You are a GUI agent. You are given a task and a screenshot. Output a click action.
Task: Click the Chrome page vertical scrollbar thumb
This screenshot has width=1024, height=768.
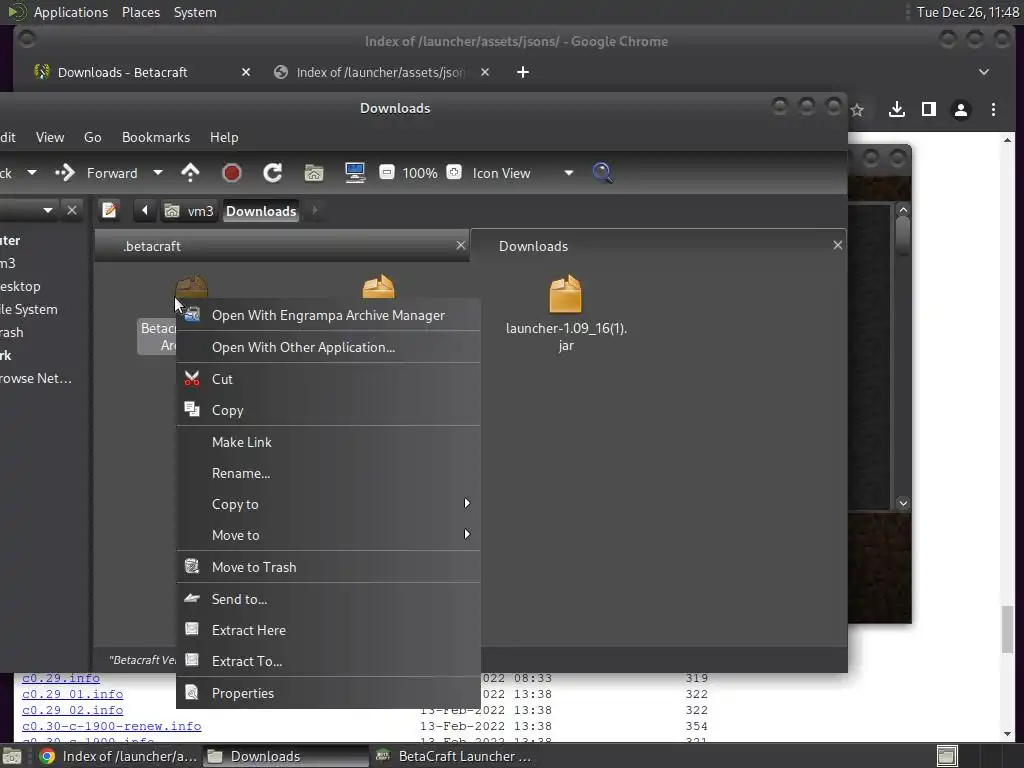click(x=1008, y=630)
